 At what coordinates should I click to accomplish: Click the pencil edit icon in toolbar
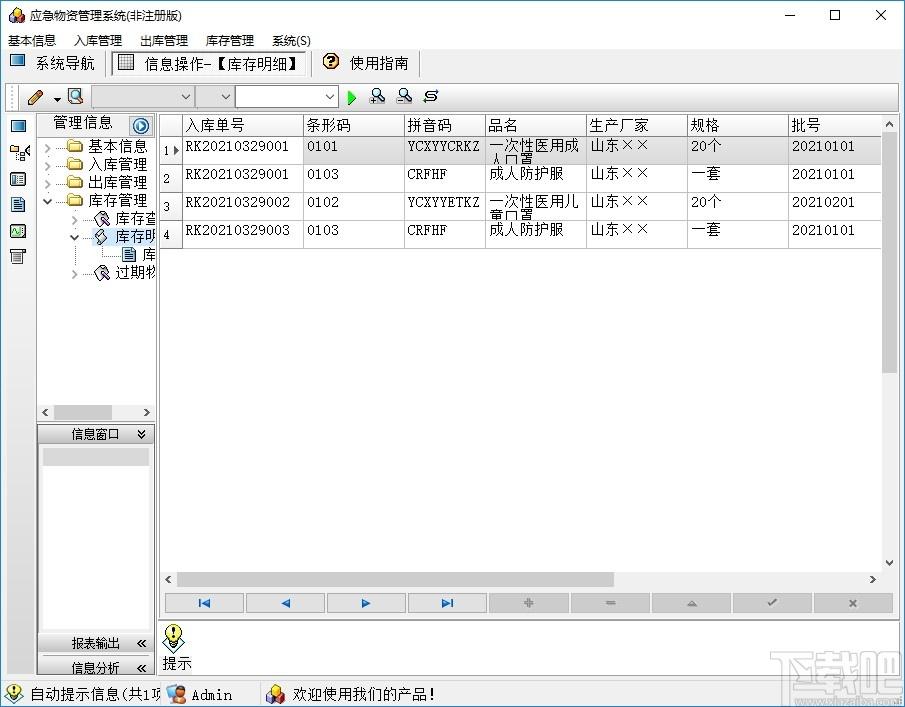(x=35, y=97)
